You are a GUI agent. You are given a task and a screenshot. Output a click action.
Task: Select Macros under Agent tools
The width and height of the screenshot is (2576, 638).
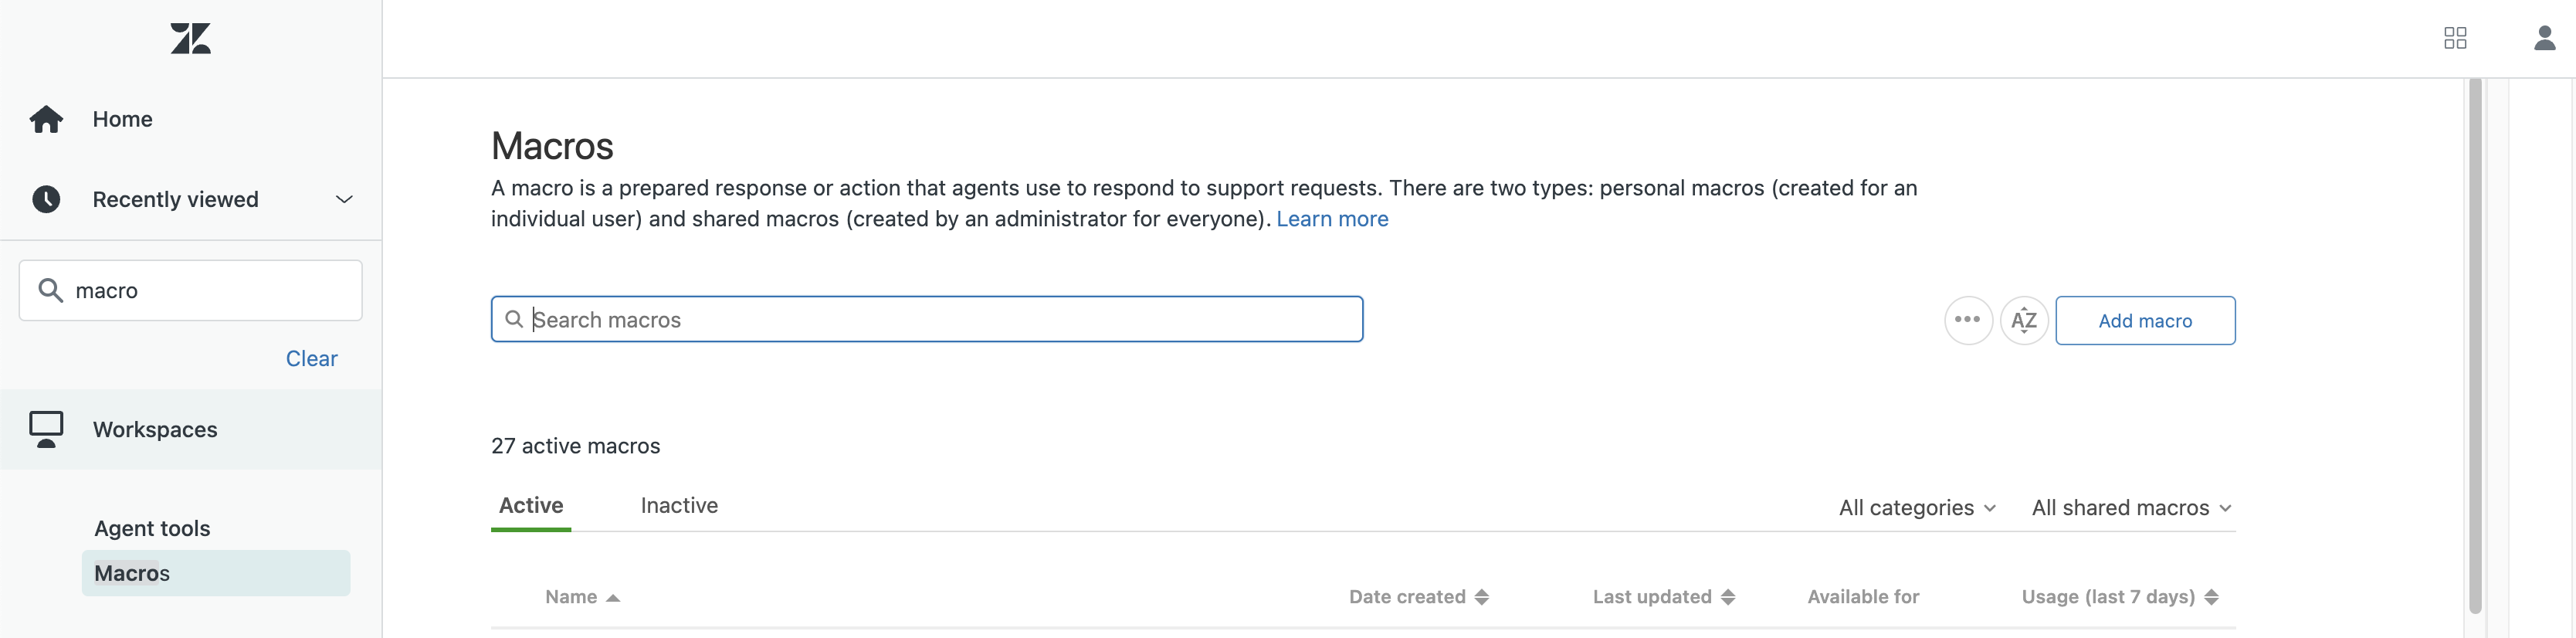point(131,573)
